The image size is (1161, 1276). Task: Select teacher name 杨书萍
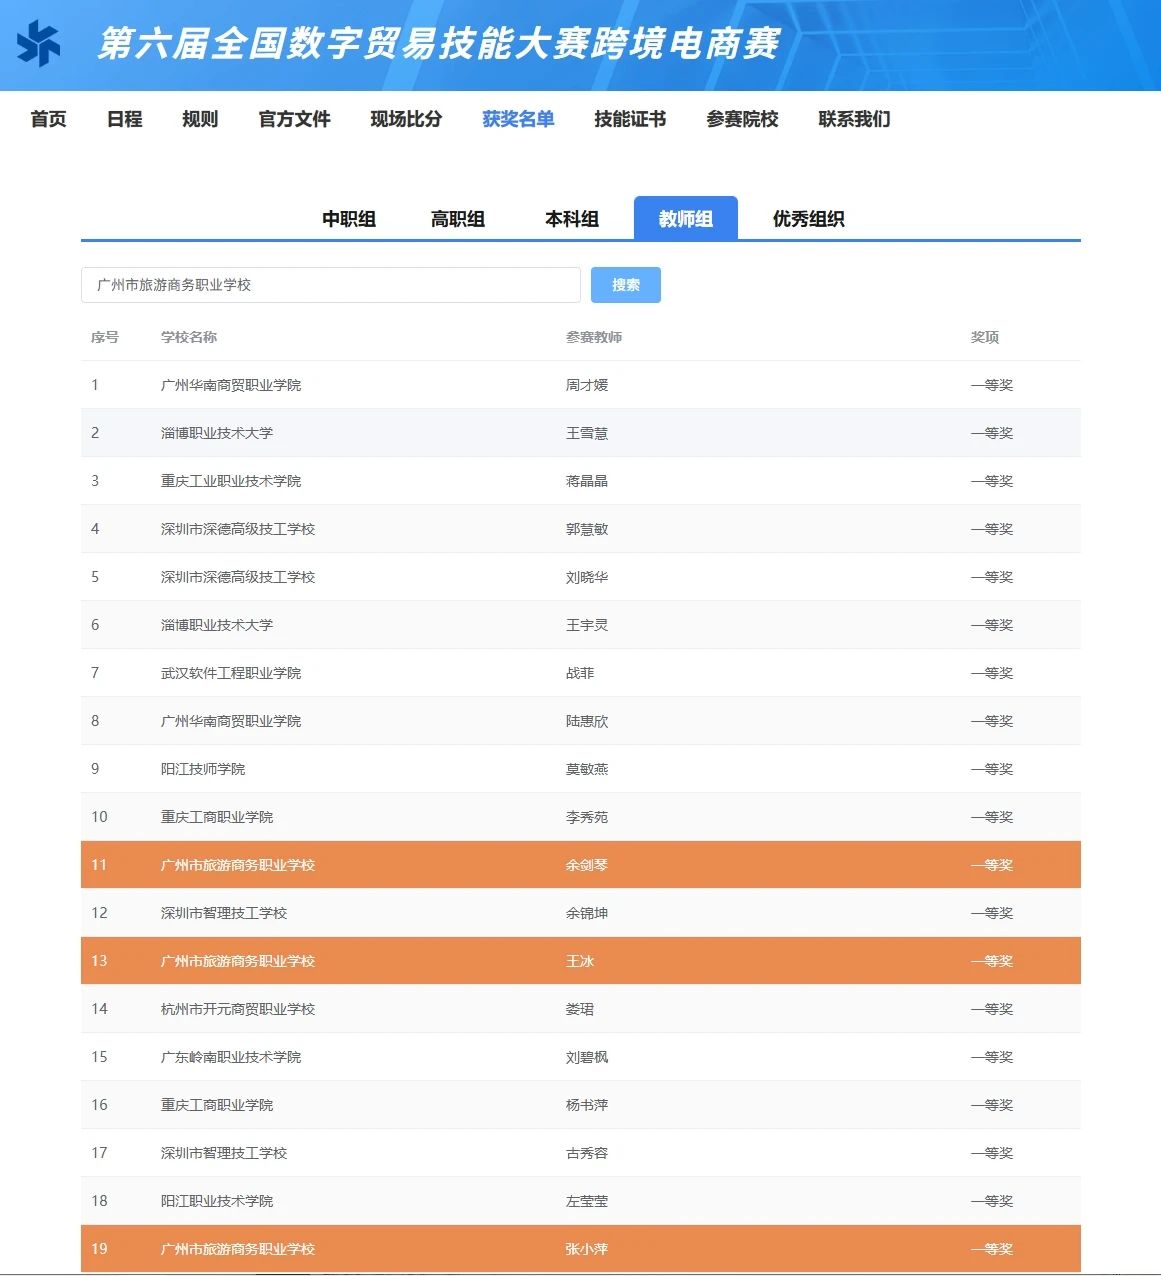coord(587,1105)
